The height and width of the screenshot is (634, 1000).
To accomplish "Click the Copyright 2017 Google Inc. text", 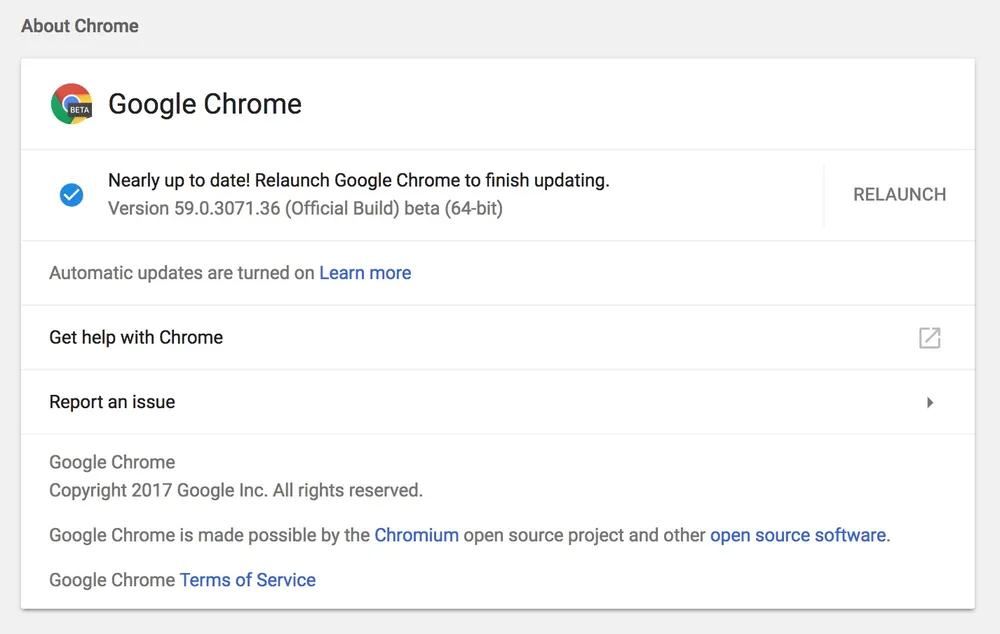I will [236, 491].
